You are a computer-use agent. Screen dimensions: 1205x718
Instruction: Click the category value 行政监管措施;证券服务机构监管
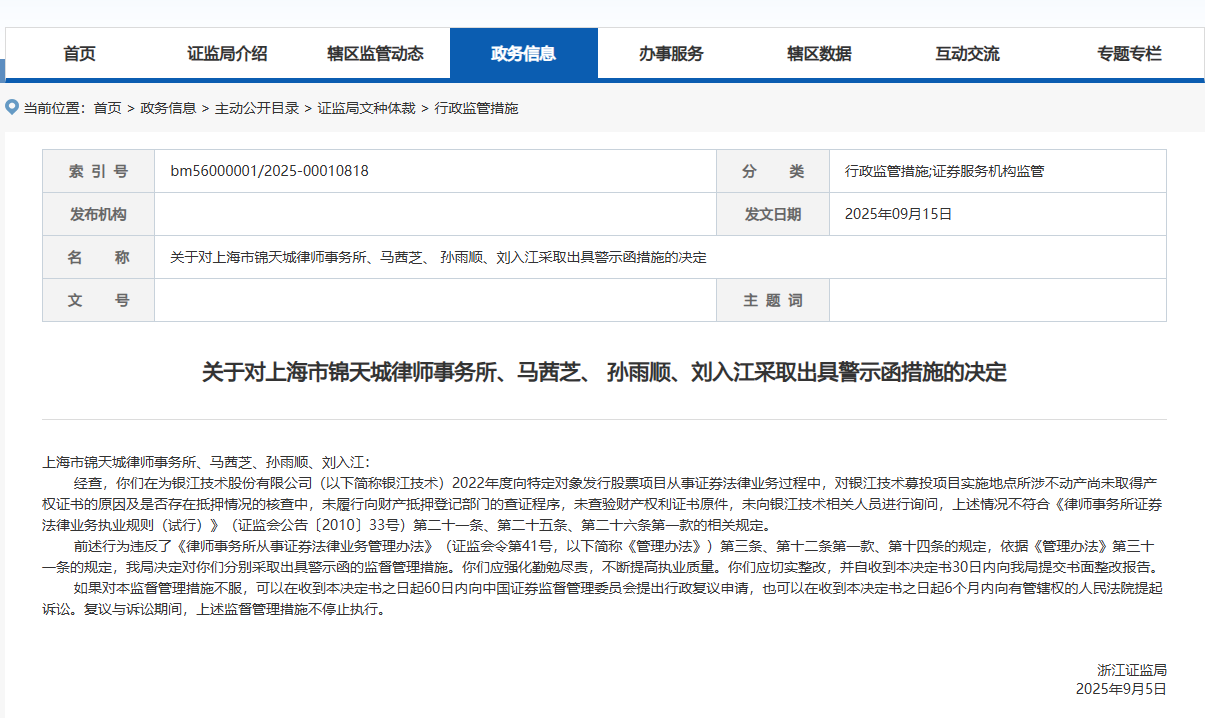[x=944, y=171]
